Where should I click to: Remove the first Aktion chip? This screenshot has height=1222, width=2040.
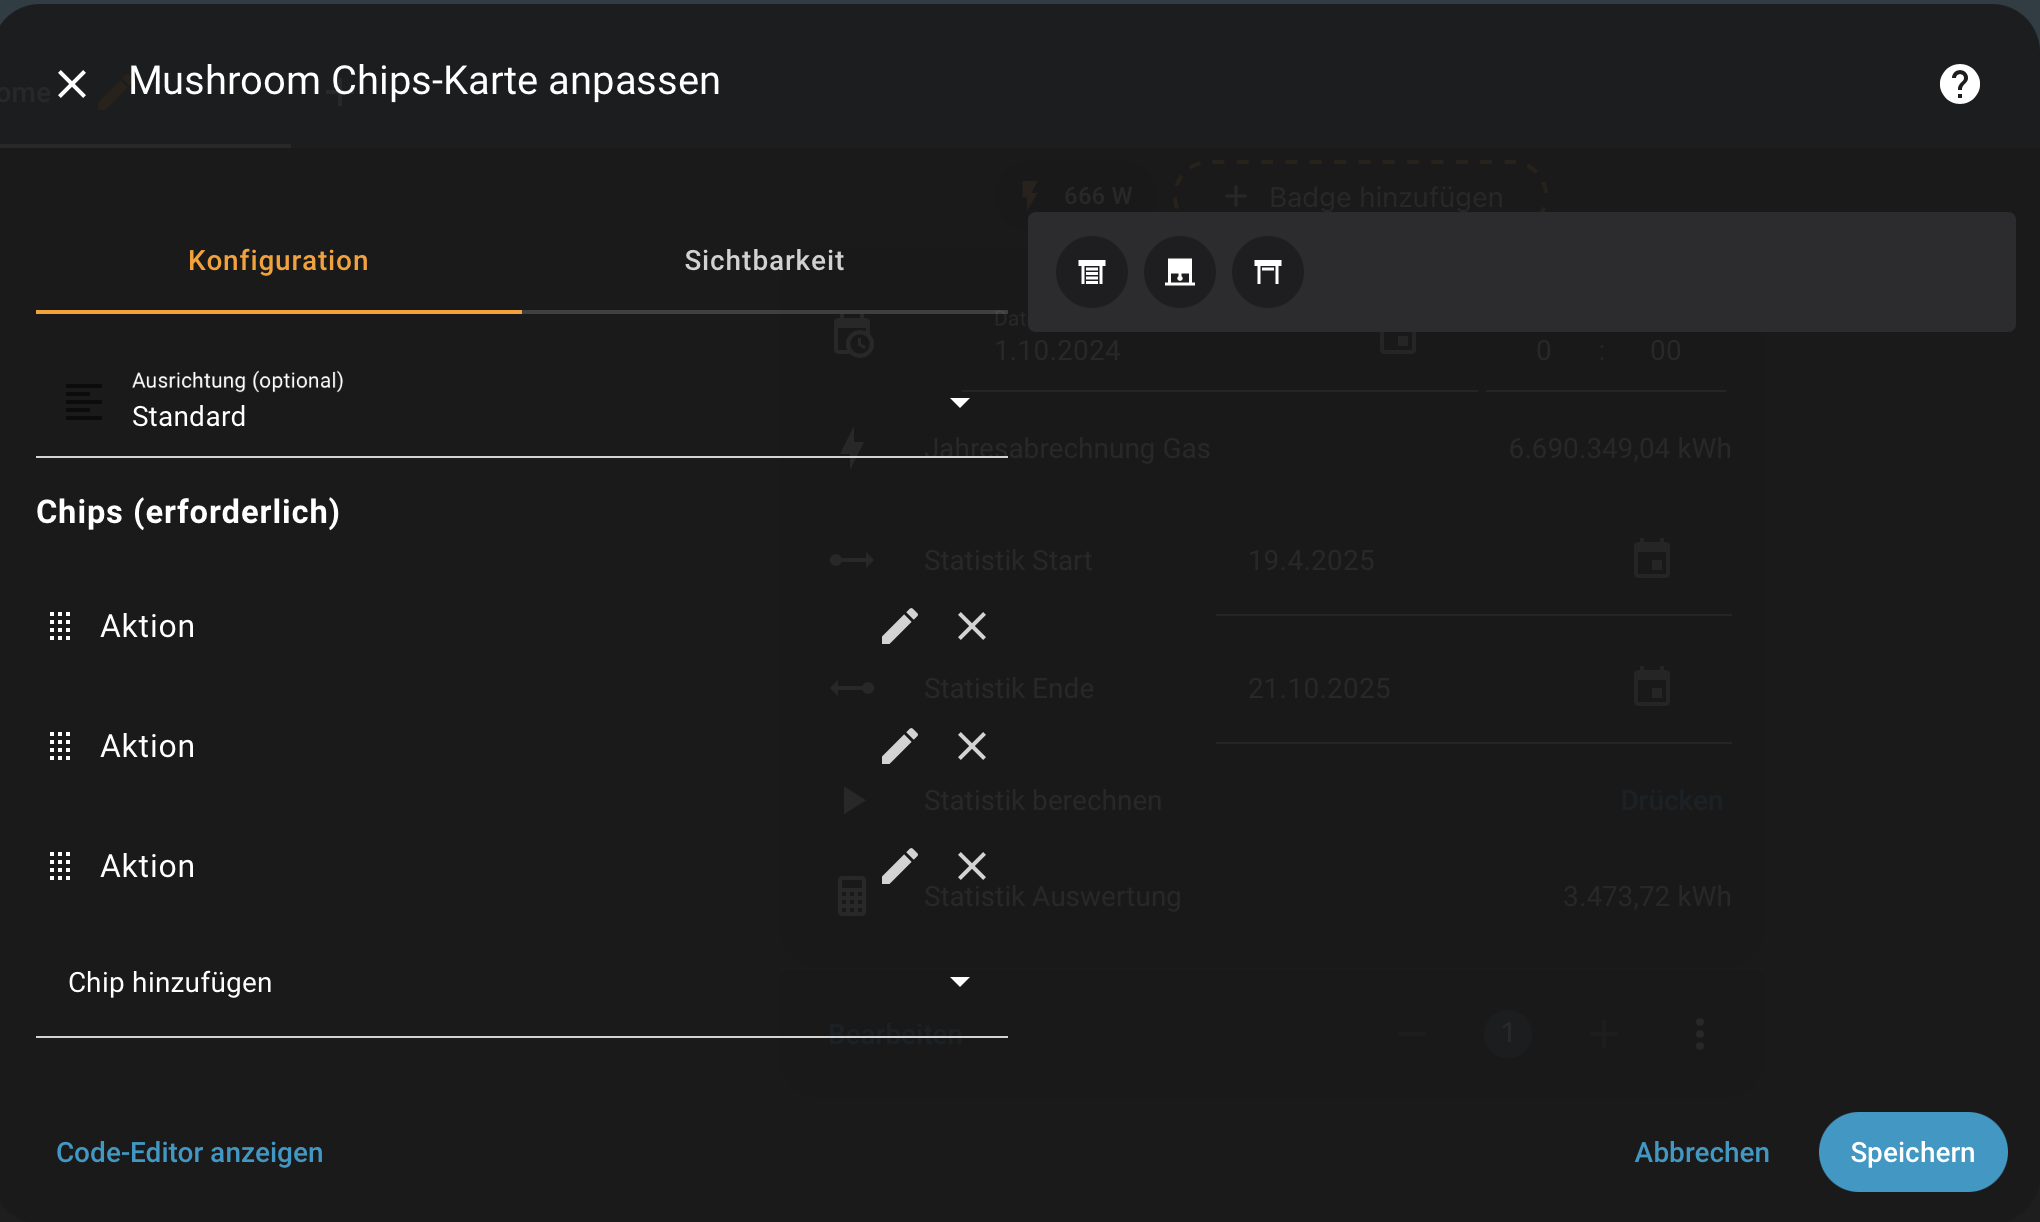tap(971, 626)
